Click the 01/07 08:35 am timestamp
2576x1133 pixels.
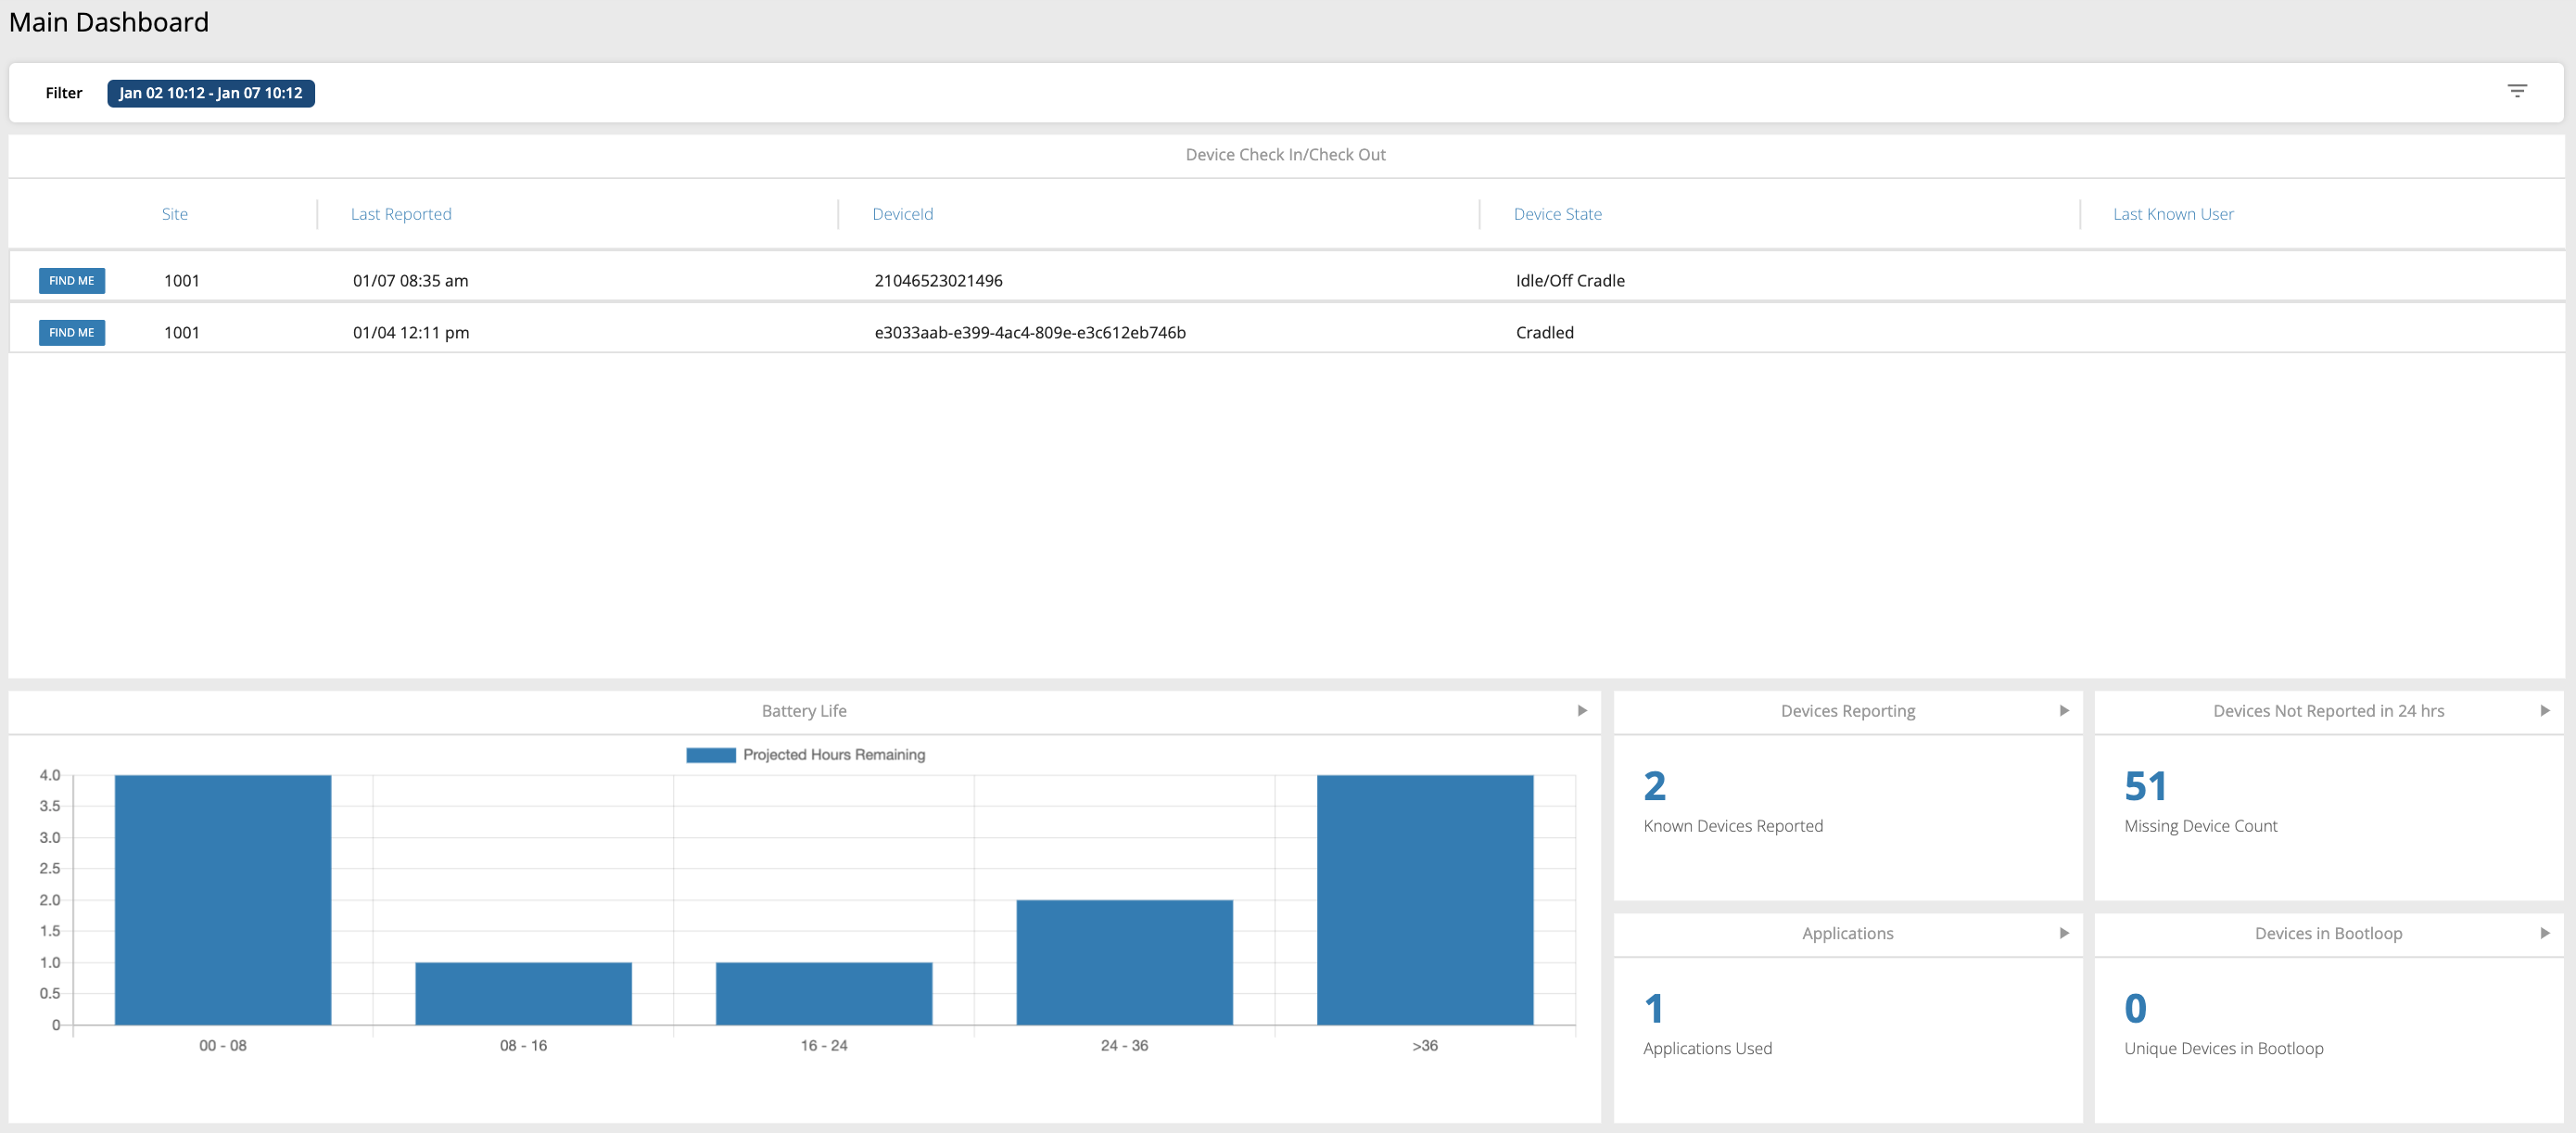pos(410,281)
